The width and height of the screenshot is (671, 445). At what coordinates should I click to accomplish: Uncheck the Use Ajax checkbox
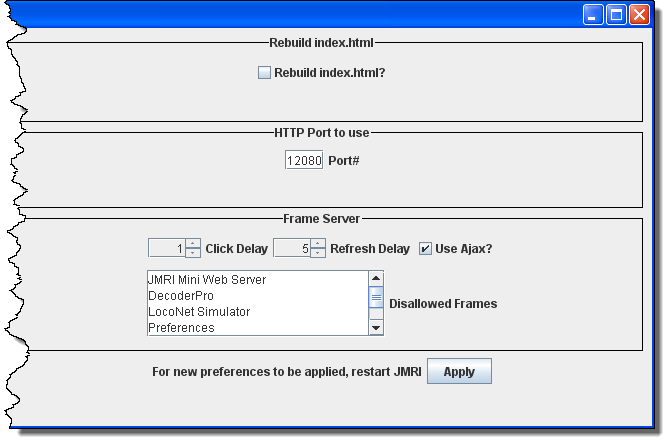click(425, 248)
